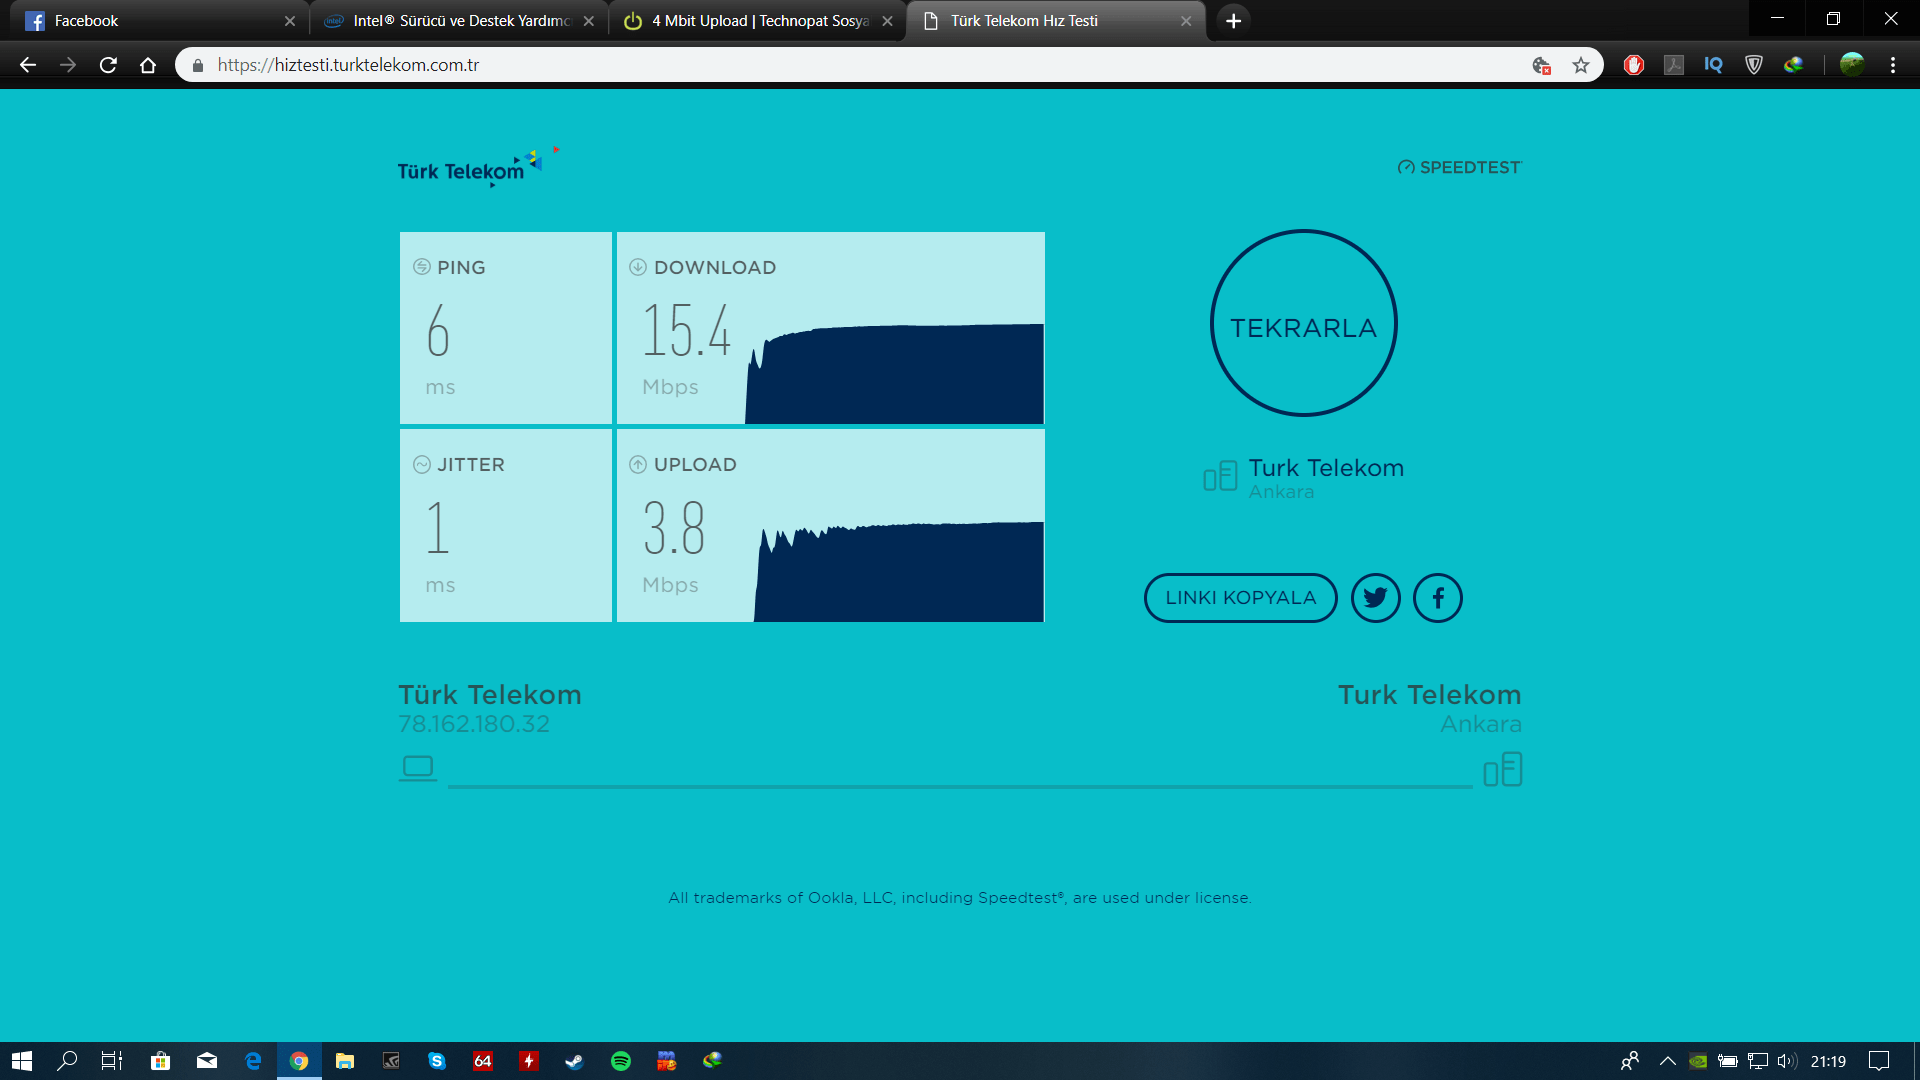Reload the speed test page
The height and width of the screenshot is (1080, 1920).
point(108,65)
